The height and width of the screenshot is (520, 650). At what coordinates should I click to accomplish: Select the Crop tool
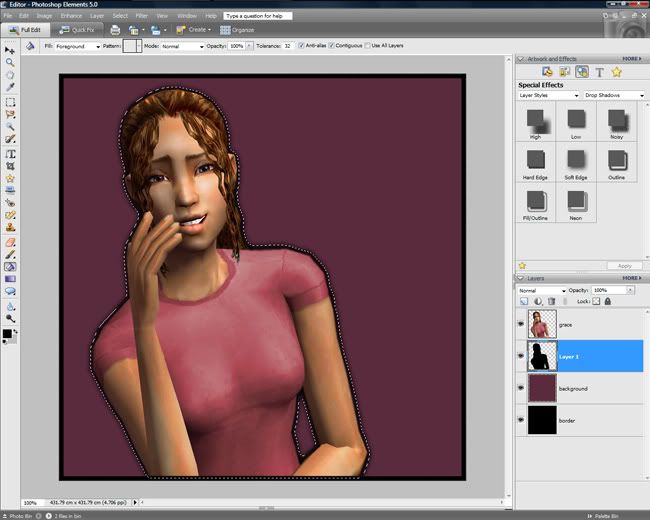(x=10, y=166)
